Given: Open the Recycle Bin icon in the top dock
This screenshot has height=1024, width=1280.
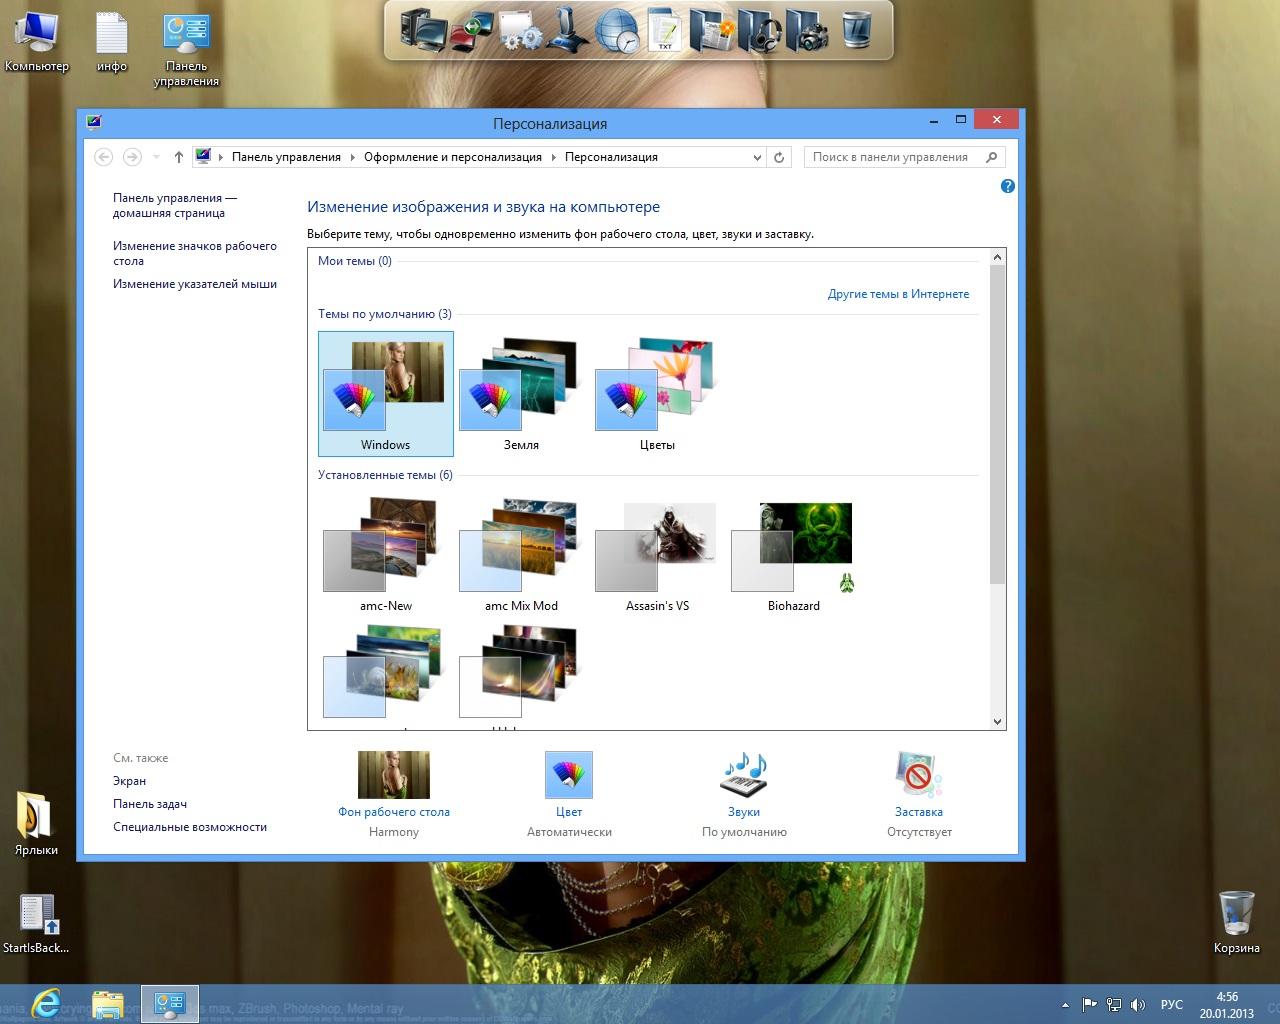Looking at the screenshot, I should [857, 30].
